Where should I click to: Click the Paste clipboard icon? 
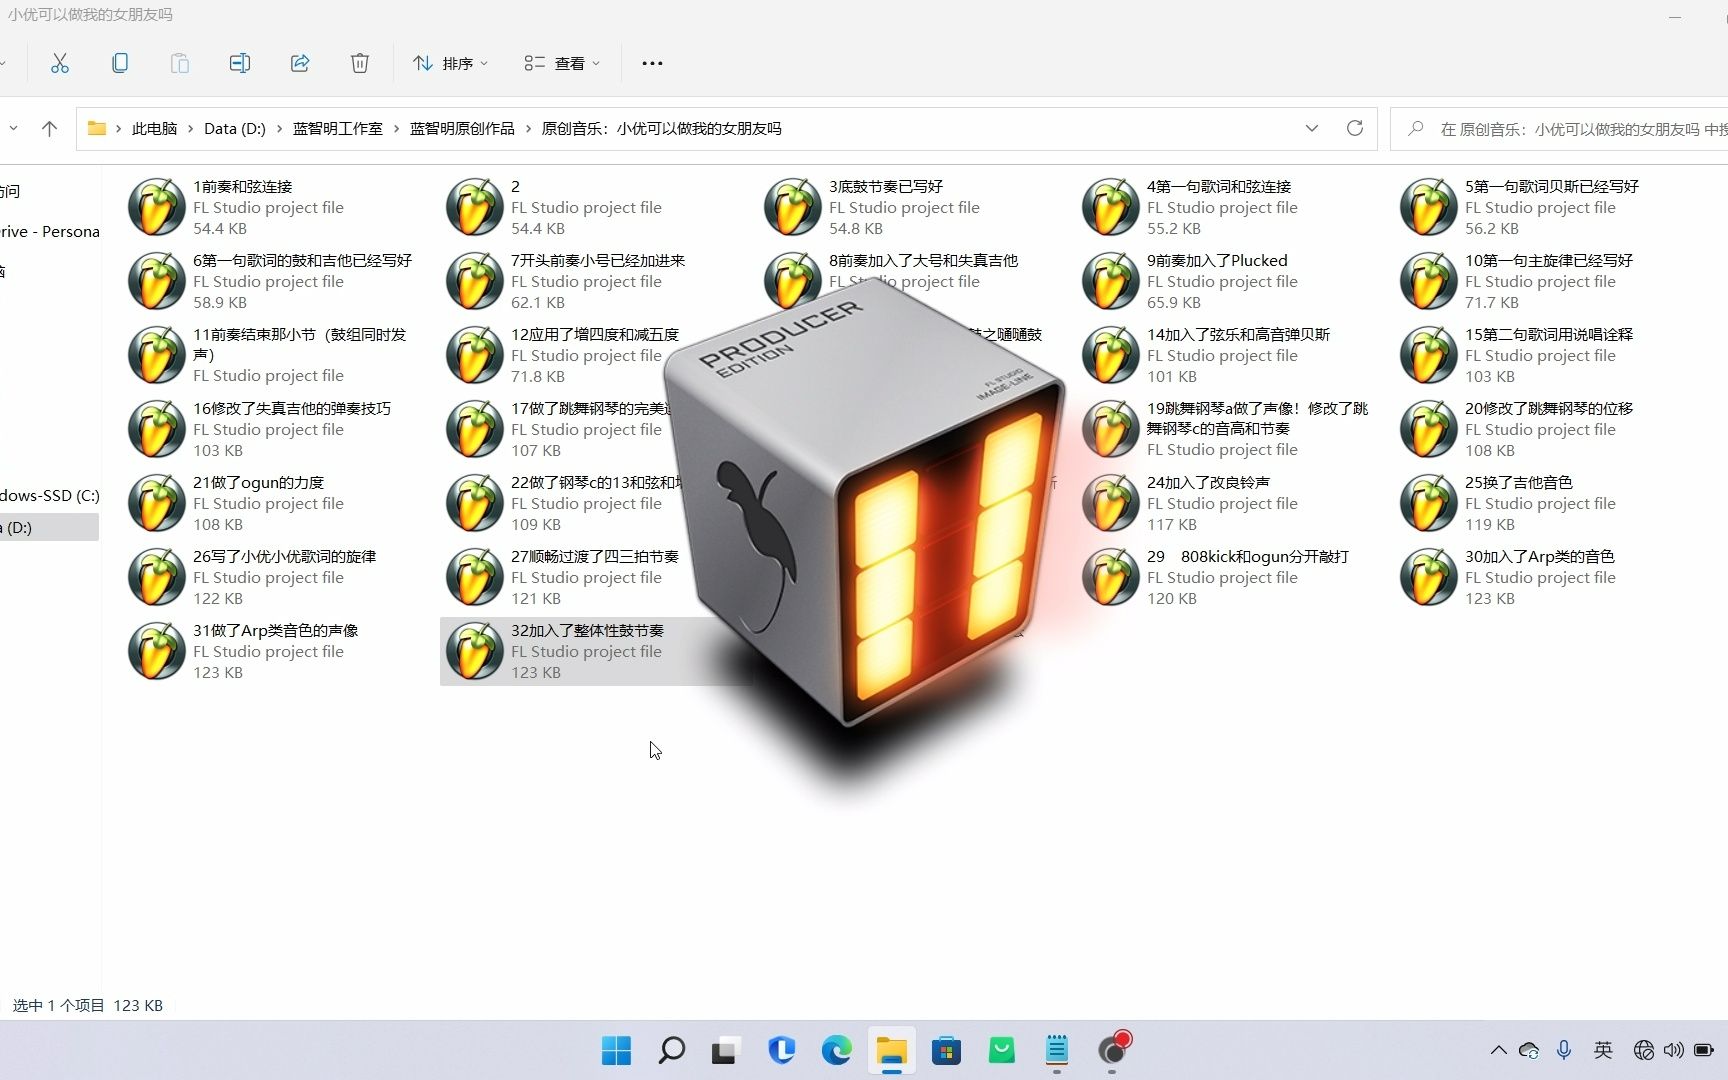pyautogui.click(x=180, y=63)
